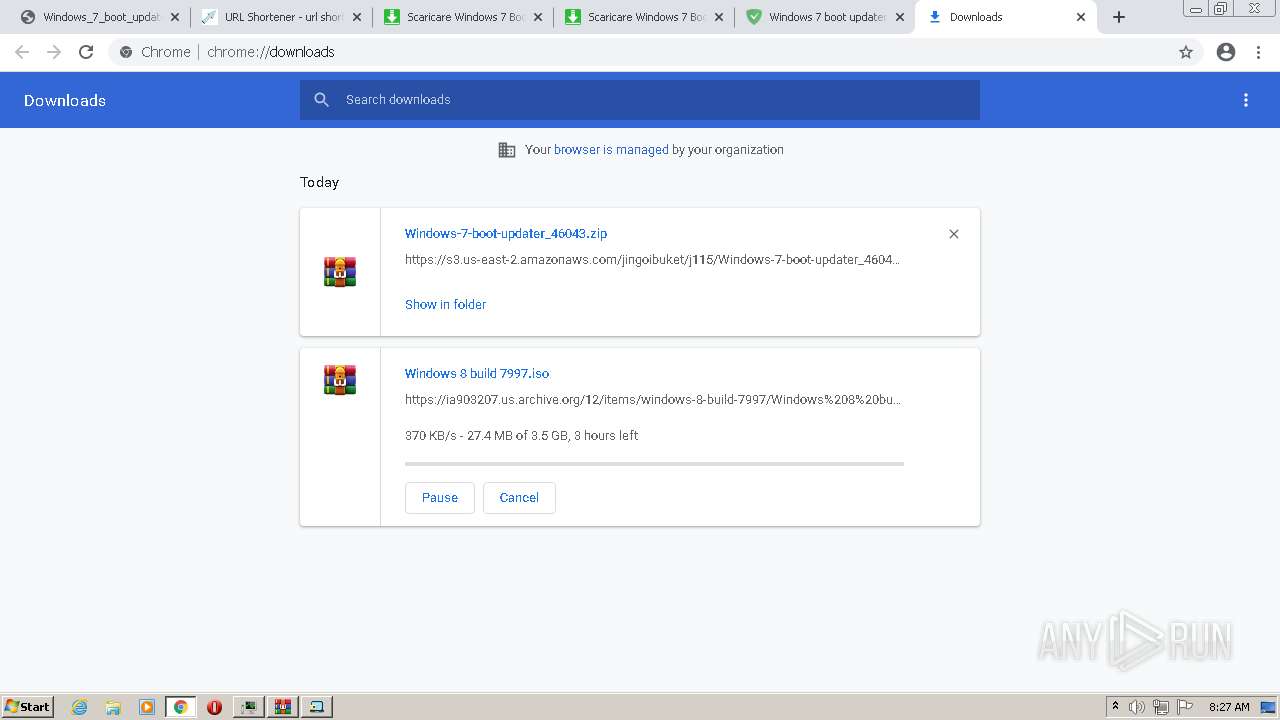Click the managed organization building icon

click(507, 150)
